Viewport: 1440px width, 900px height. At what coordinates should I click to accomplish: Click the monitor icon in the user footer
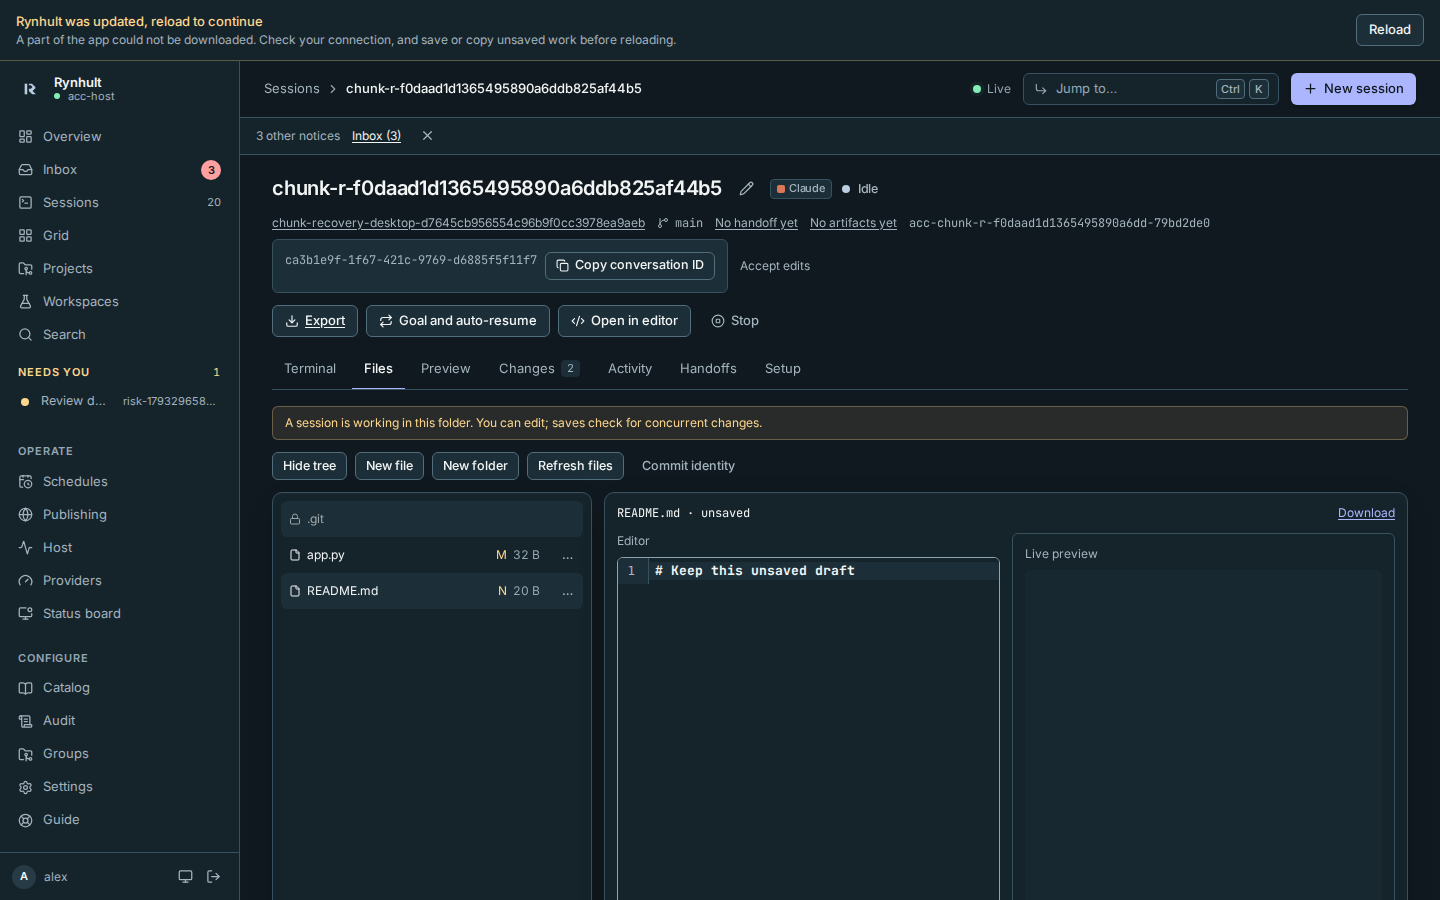(x=185, y=877)
